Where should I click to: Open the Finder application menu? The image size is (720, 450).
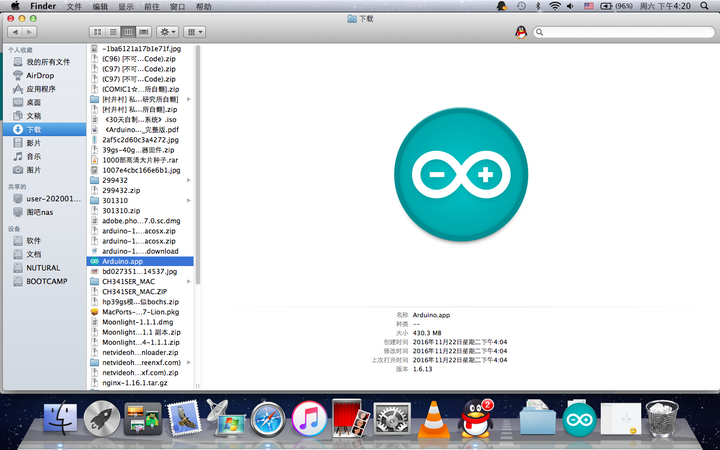[43, 6]
